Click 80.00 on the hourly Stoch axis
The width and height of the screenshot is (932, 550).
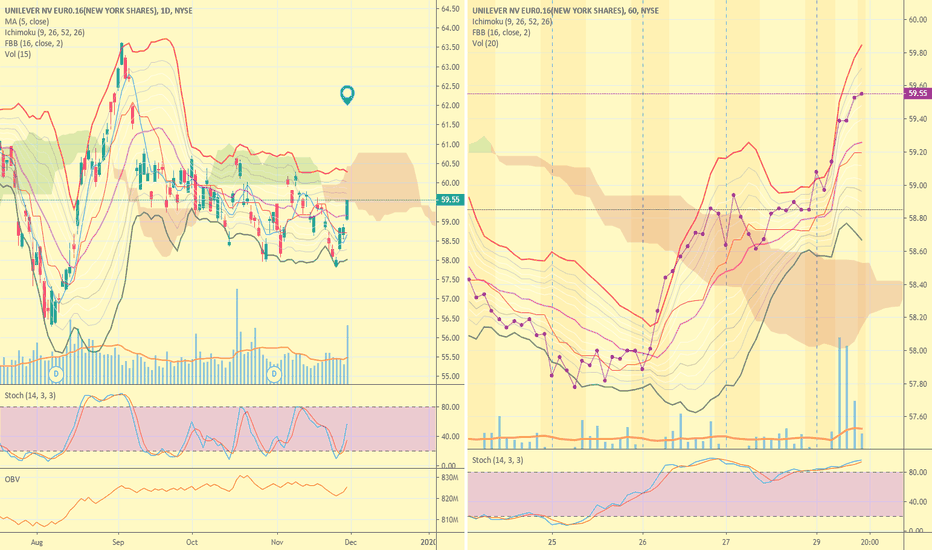pos(918,473)
